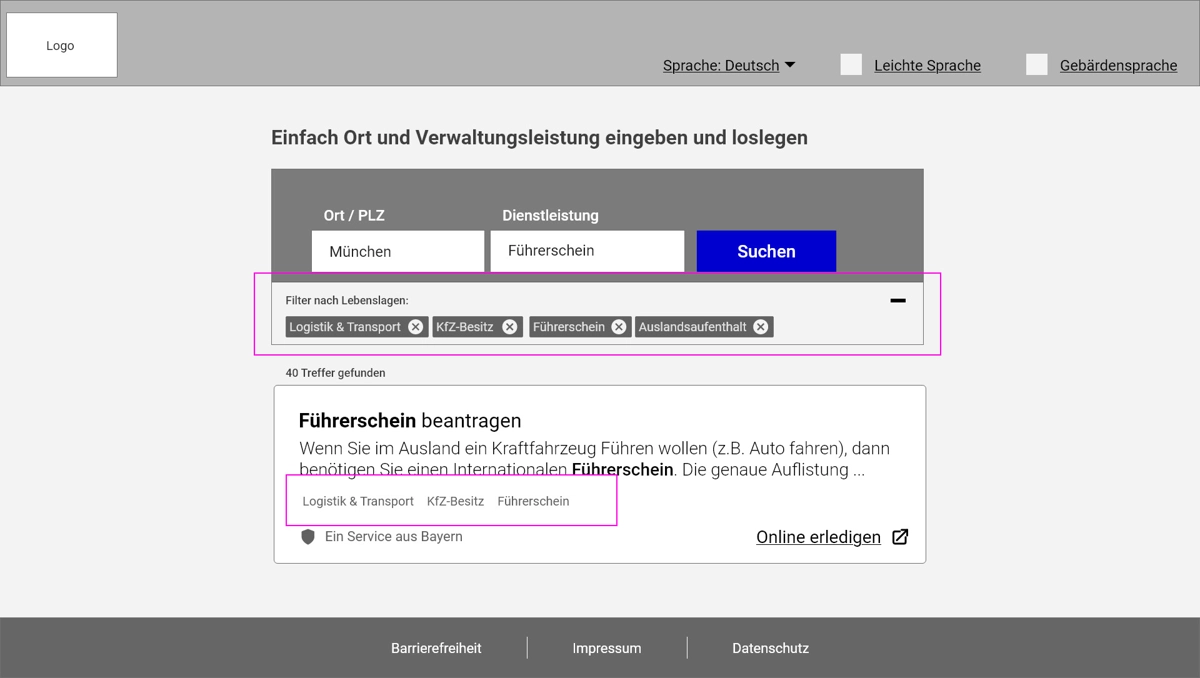
Task: Focus the Dienstleistung field containing Führerschein
Action: (587, 251)
